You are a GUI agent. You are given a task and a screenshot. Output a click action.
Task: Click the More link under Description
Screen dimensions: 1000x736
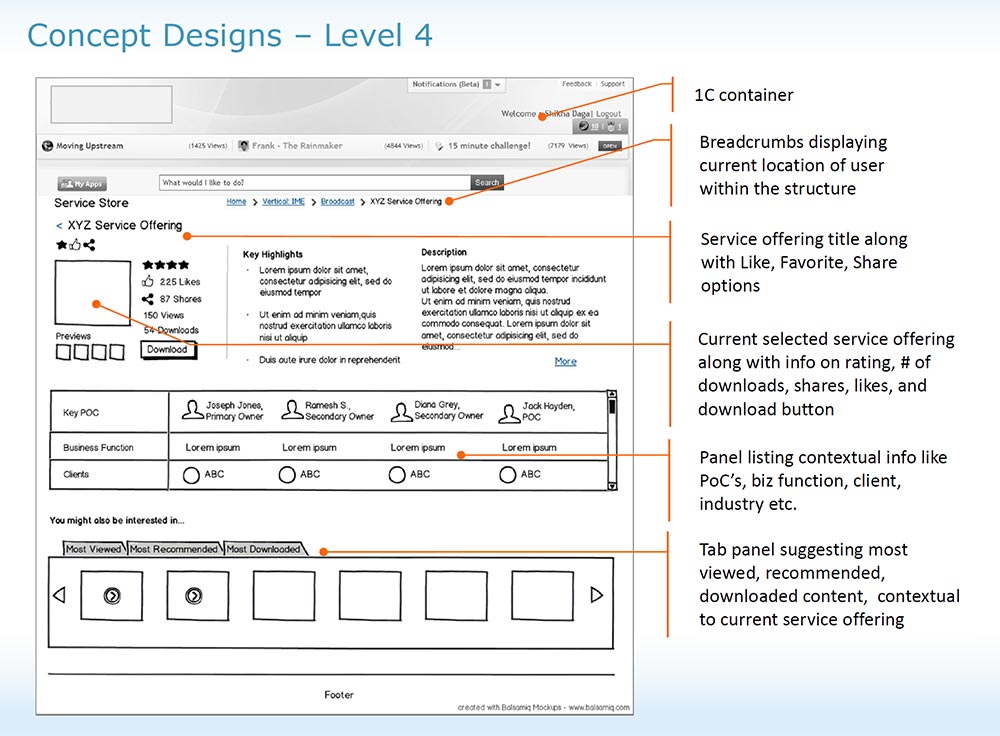(566, 361)
